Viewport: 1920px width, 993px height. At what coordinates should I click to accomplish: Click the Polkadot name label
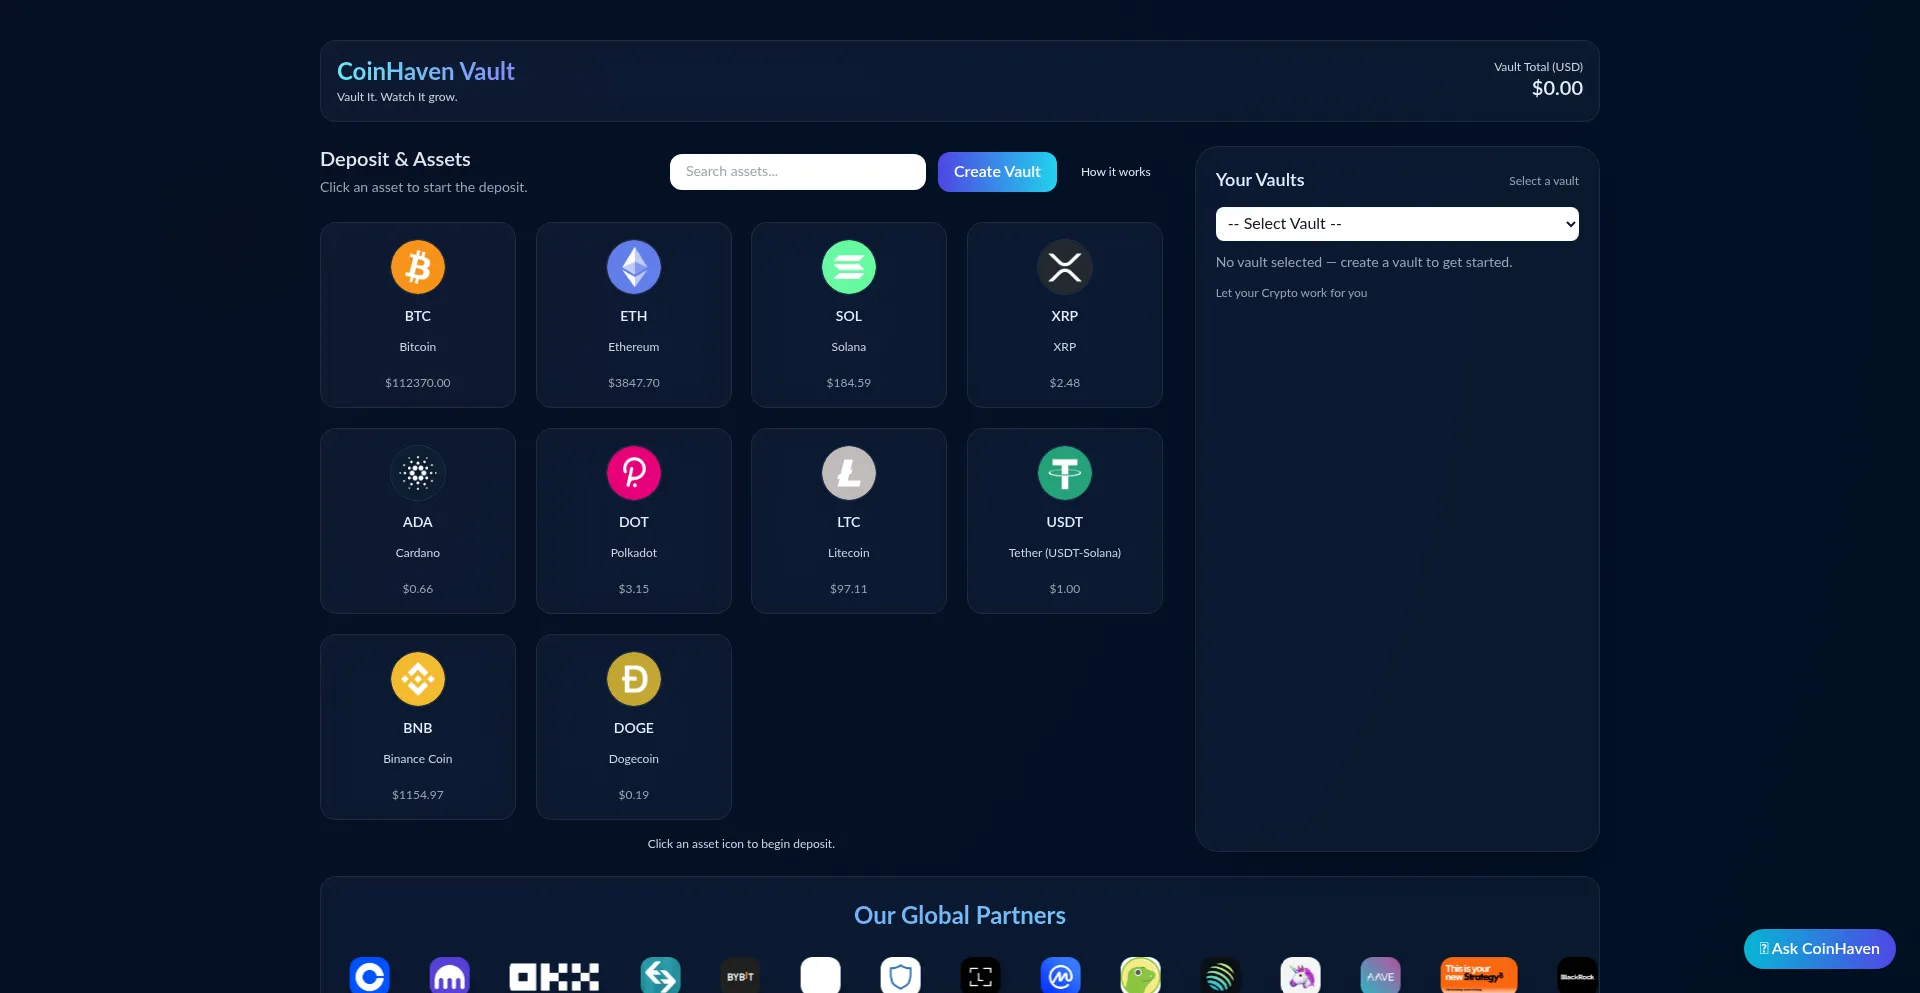click(634, 553)
